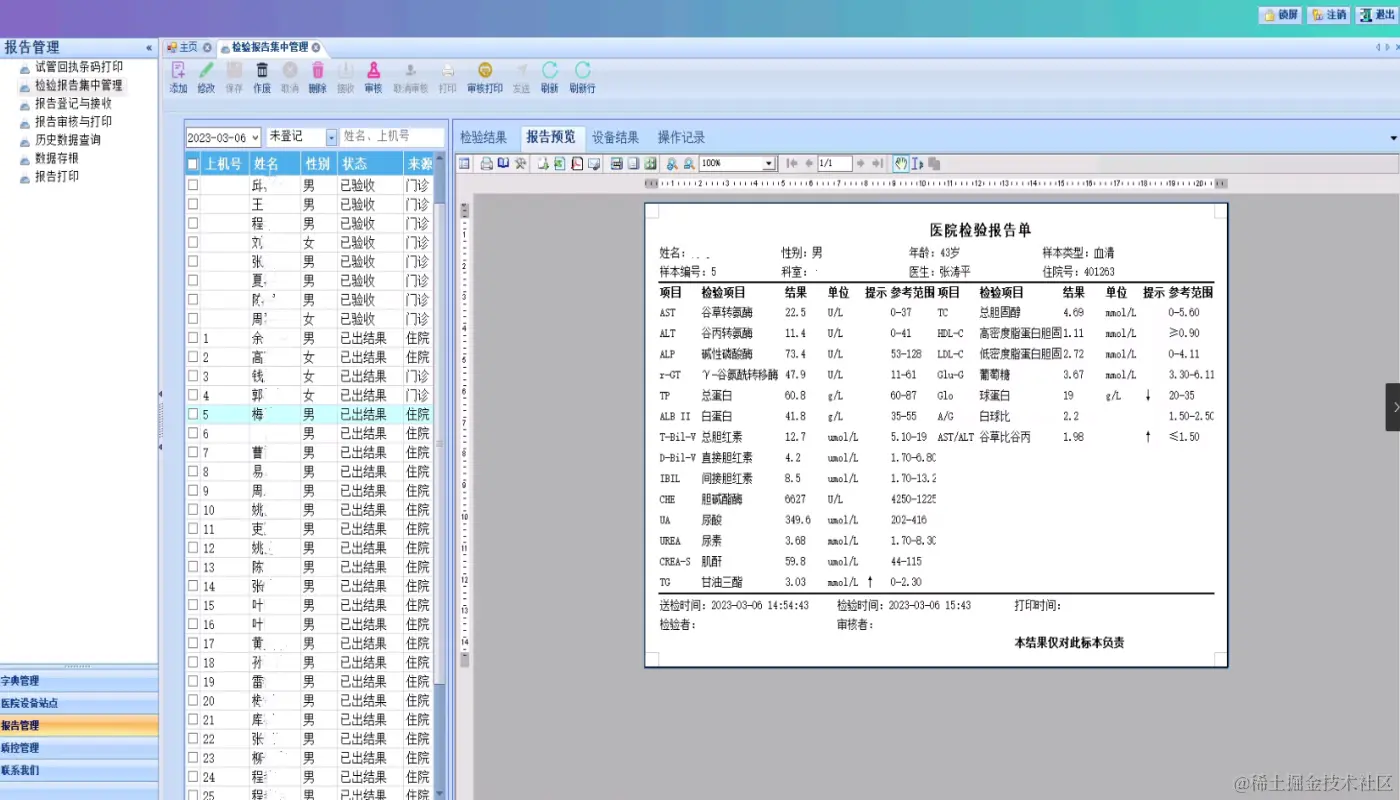1400x800 pixels.
Task: Export the report as PDF via red icon
Action: click(577, 164)
